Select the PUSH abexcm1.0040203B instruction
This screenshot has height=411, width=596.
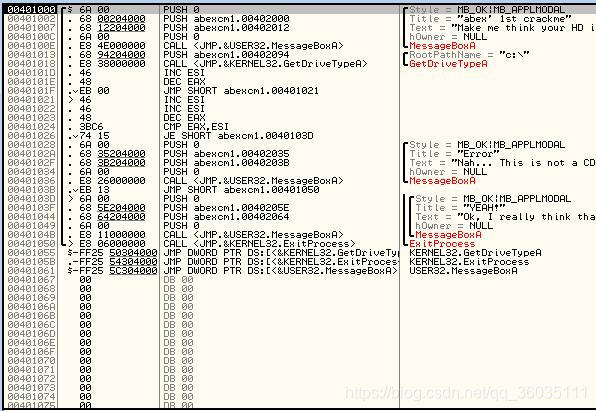coord(226,163)
